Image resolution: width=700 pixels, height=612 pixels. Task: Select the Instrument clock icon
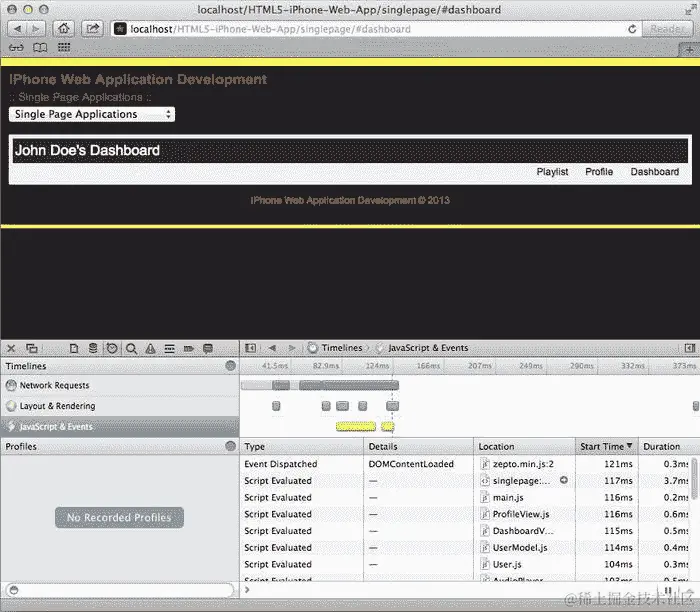coord(112,348)
